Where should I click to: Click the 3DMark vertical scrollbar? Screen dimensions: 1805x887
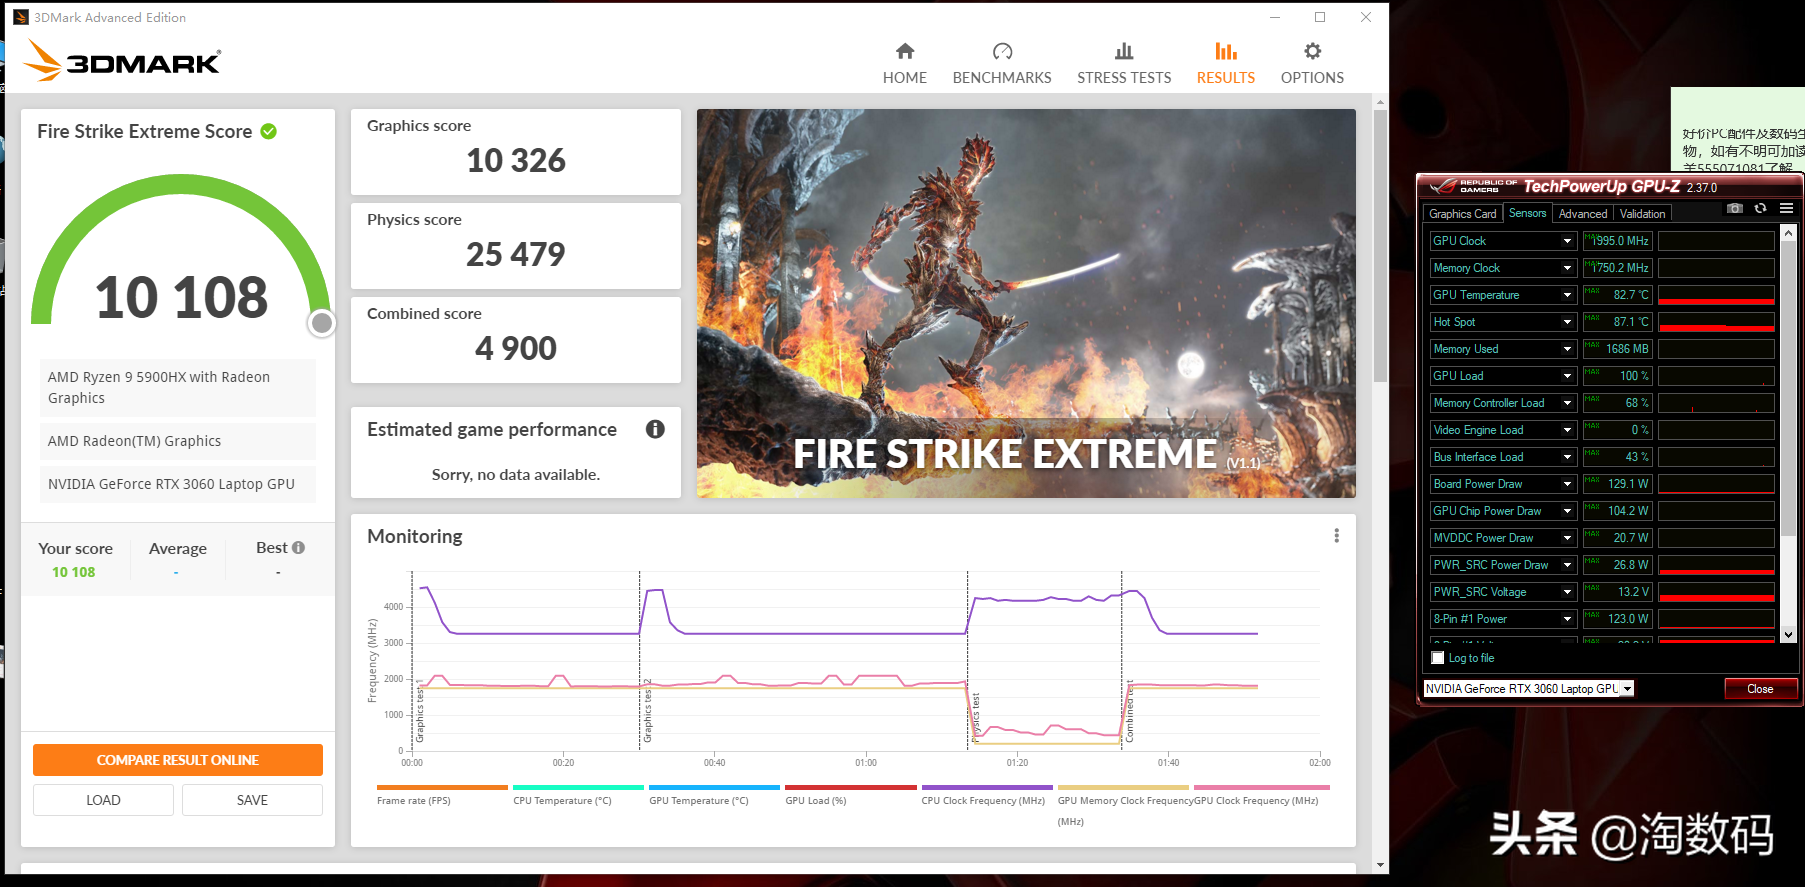1380,247
